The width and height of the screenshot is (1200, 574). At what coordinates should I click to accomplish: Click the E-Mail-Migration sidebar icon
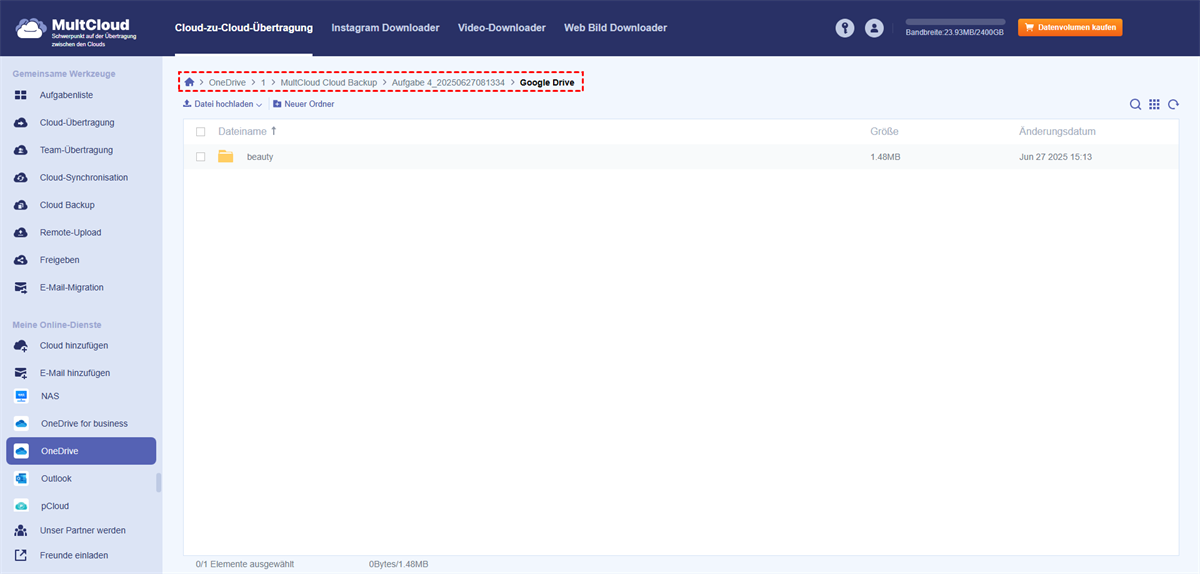tap(20, 288)
